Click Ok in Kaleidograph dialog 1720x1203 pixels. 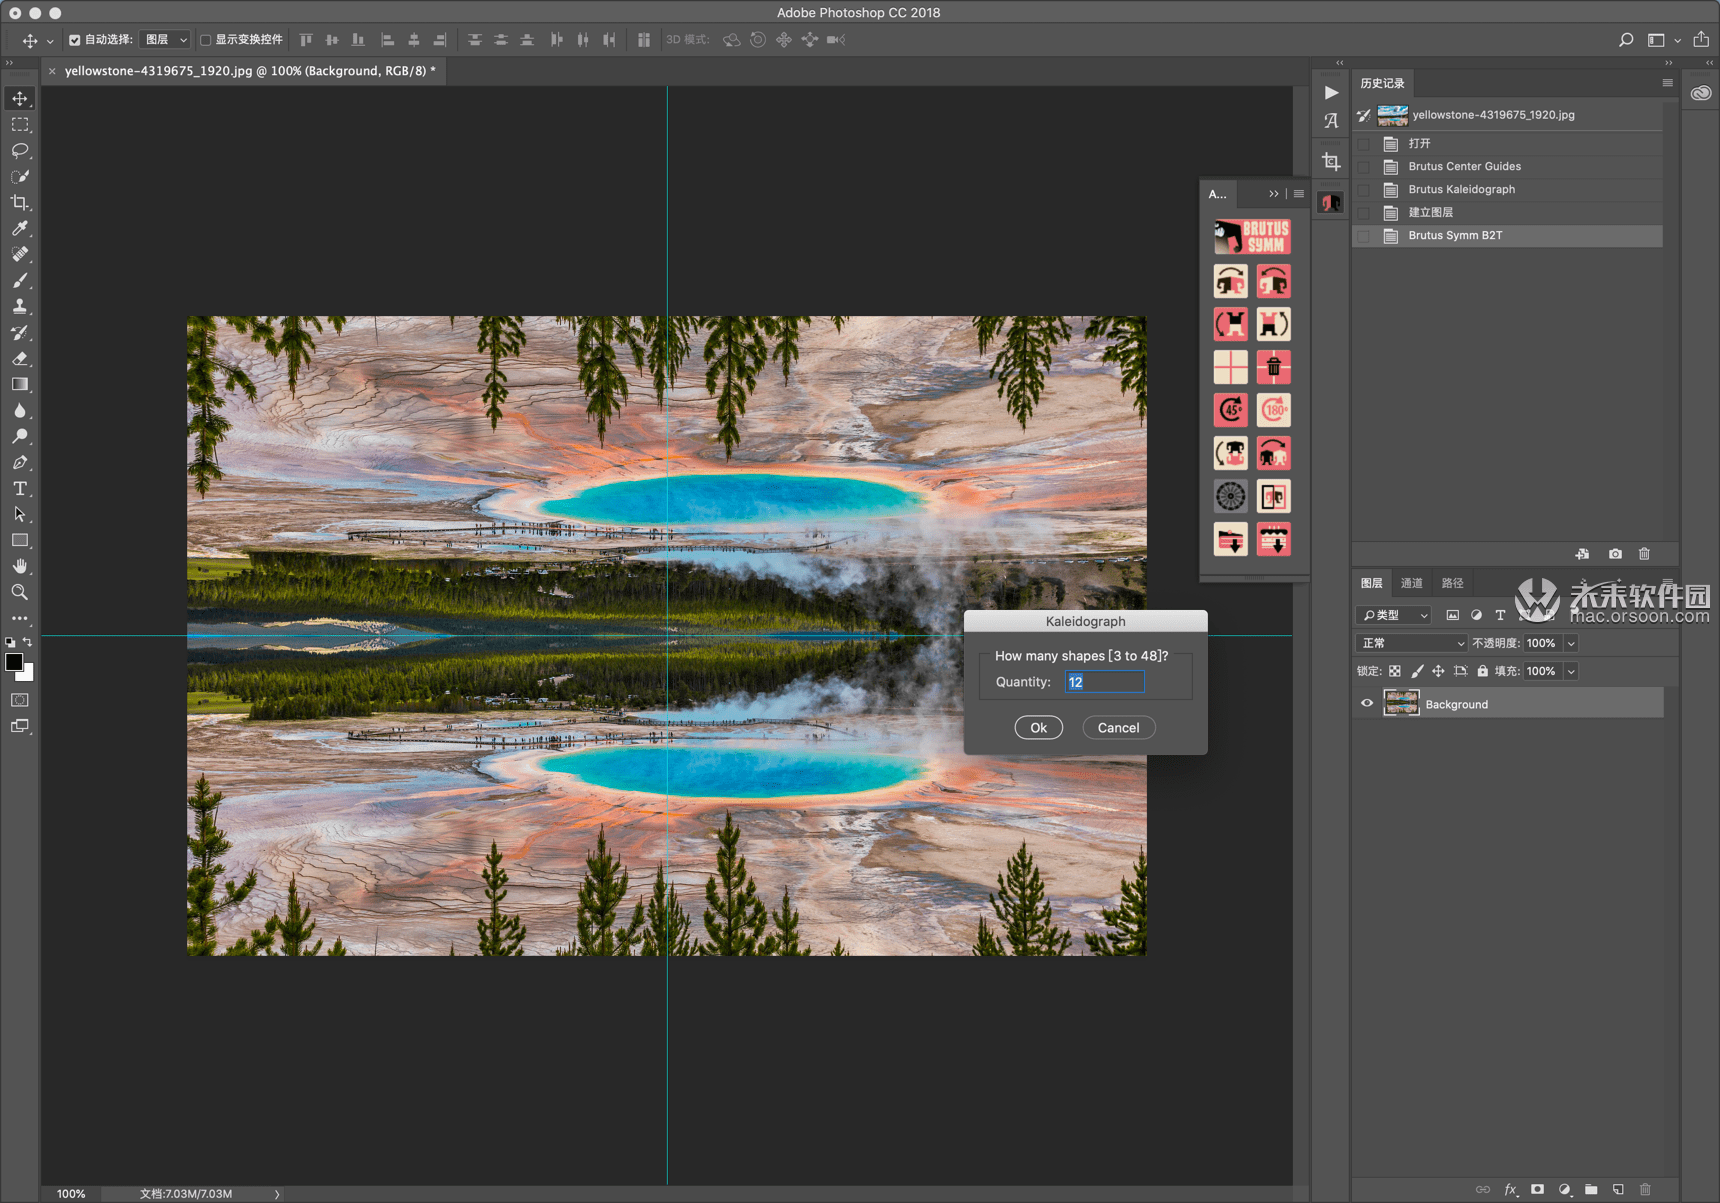coord(1038,728)
